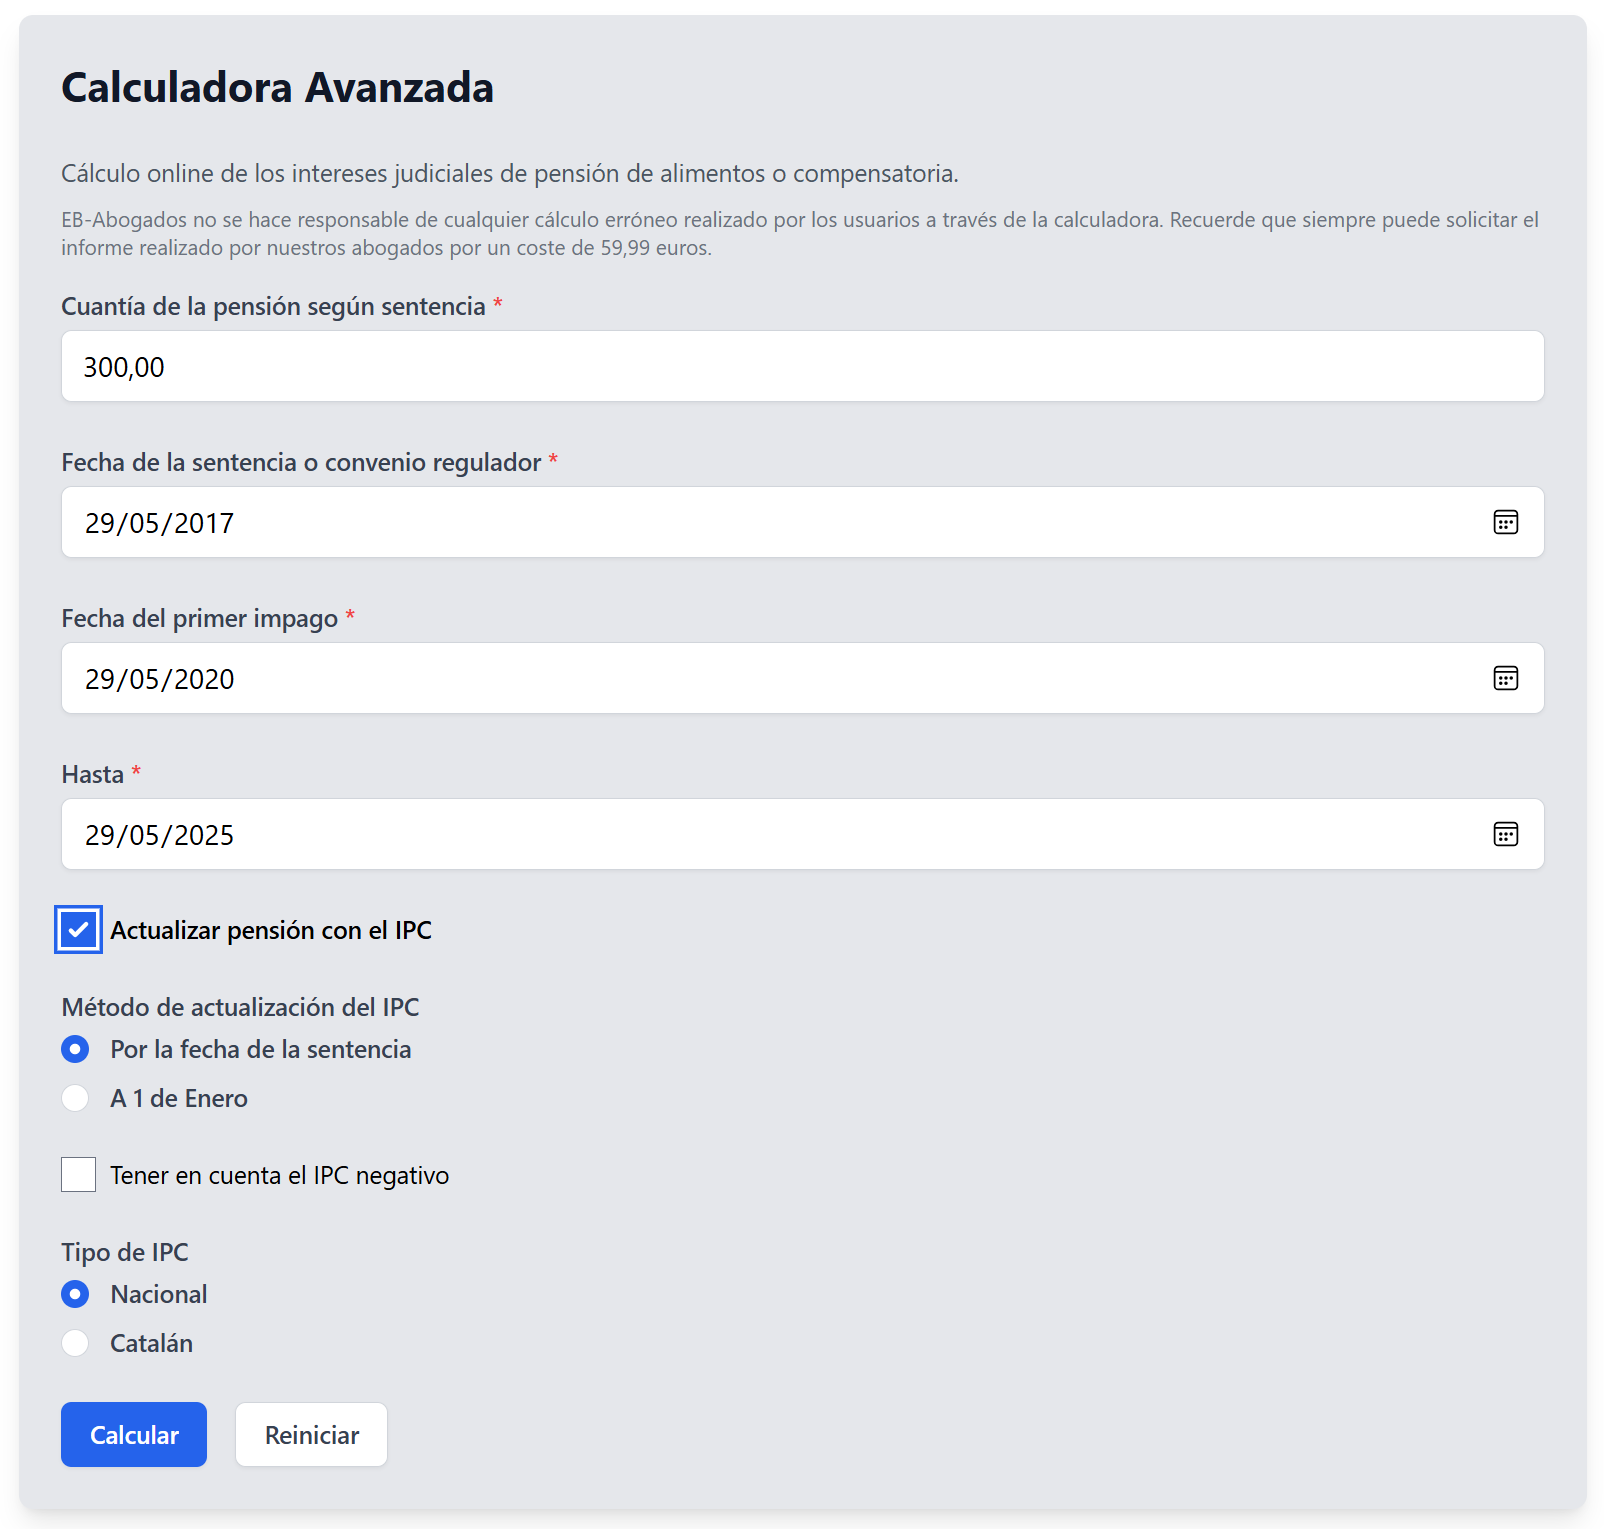The height and width of the screenshot is (1529, 1604).
Task: Open the calendar picker for primer impago
Action: (1506, 678)
